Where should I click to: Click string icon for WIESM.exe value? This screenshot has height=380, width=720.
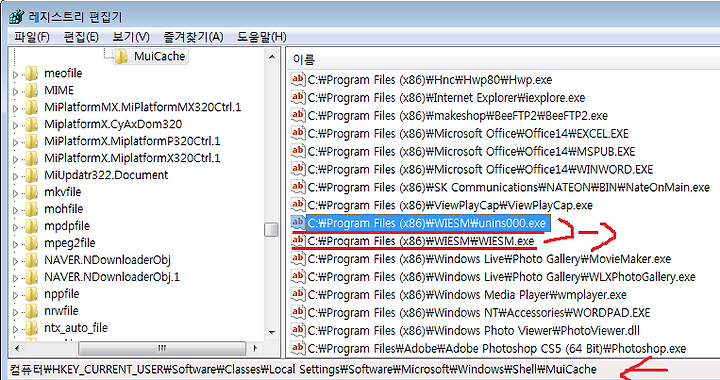pos(298,240)
